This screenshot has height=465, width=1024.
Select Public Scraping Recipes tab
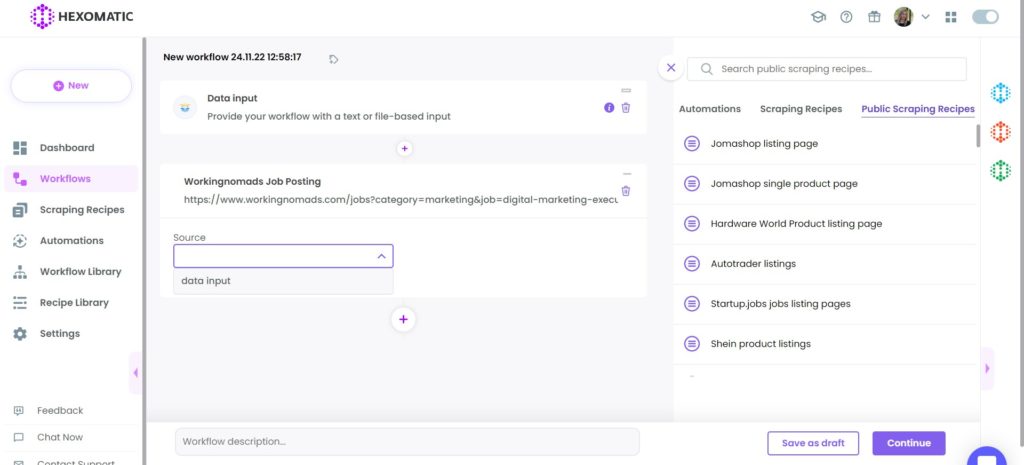click(918, 109)
